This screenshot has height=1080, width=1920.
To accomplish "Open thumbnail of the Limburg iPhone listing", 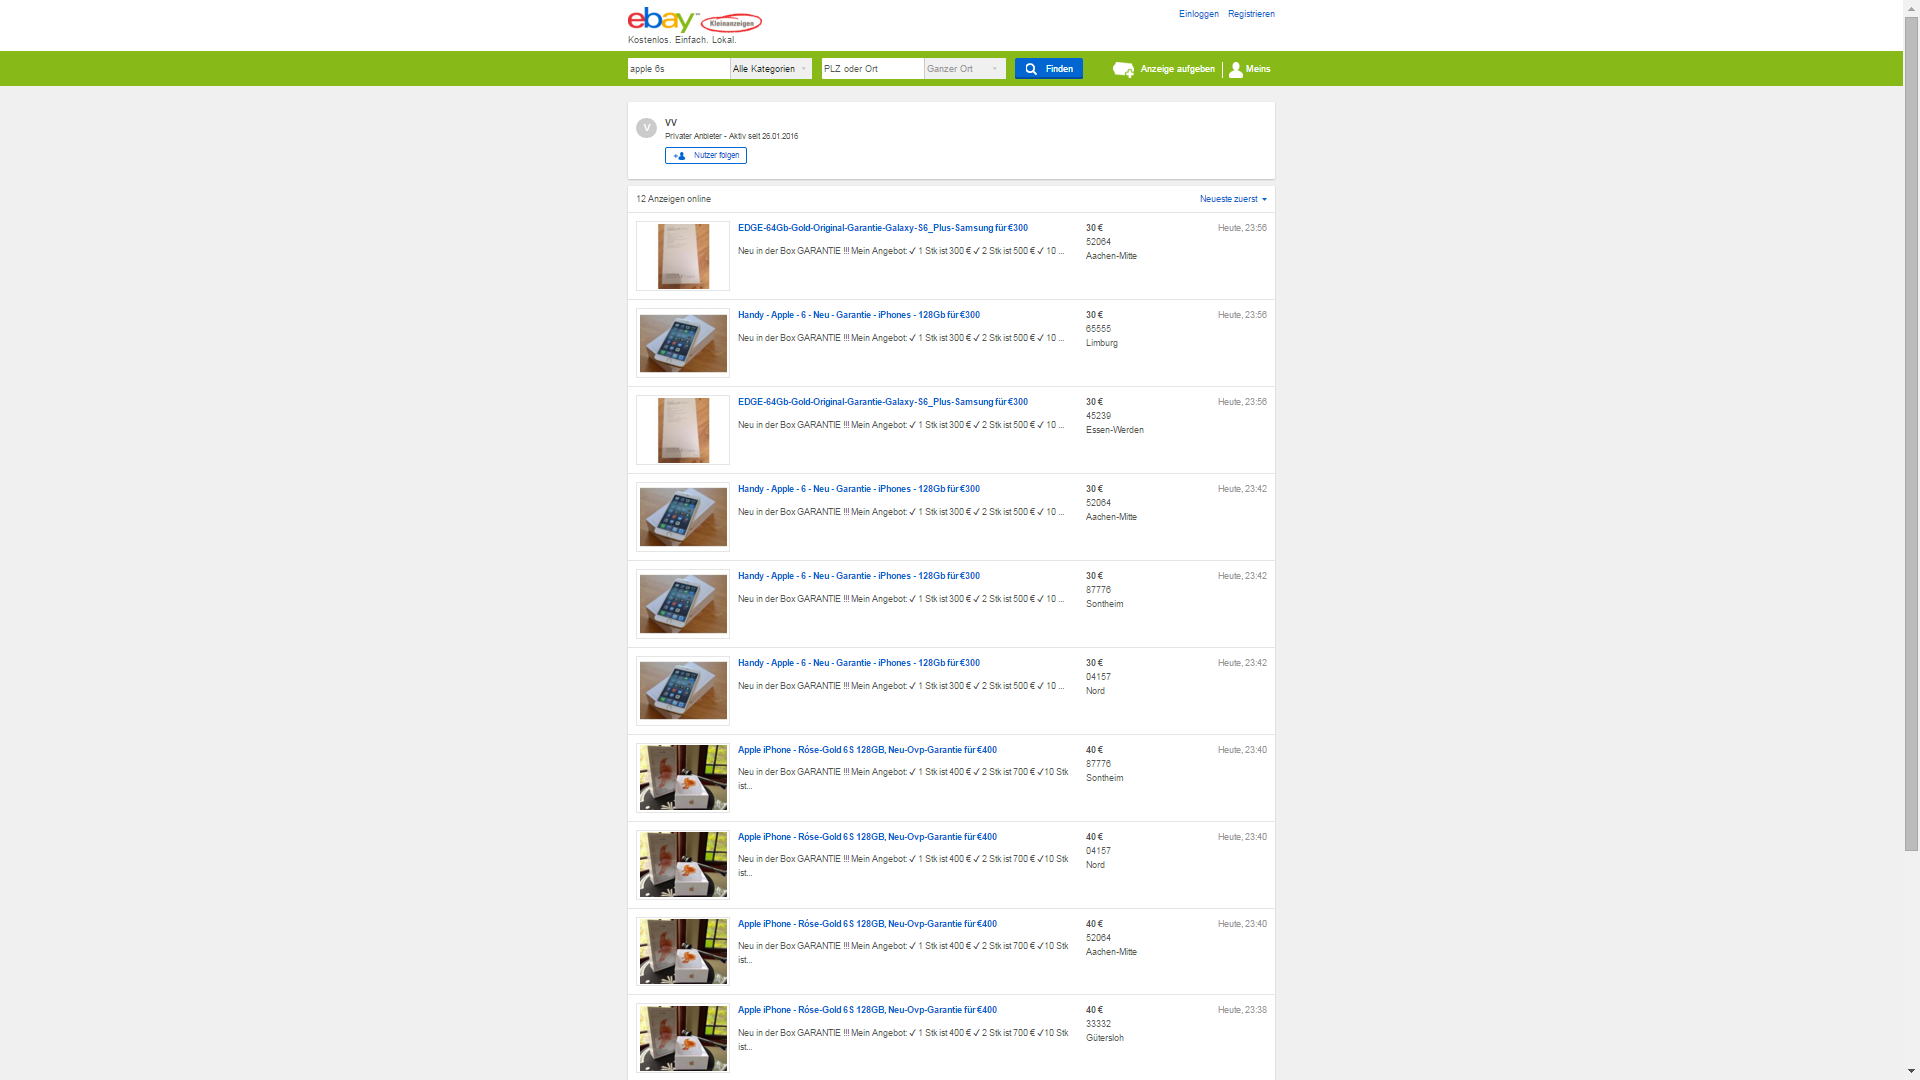I will point(683,343).
